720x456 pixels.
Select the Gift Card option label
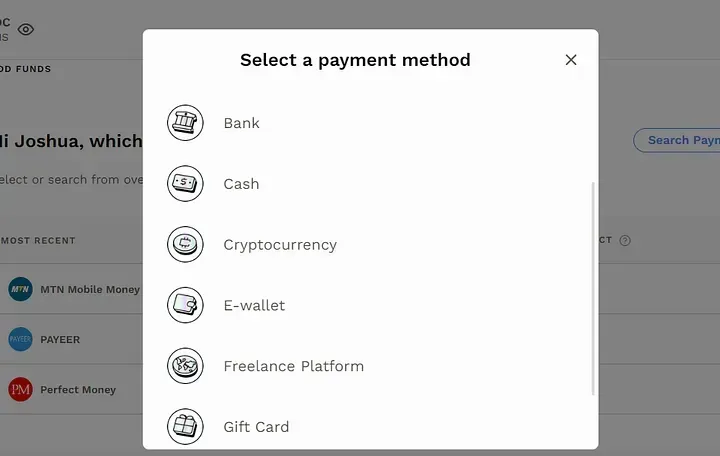[x=256, y=427]
